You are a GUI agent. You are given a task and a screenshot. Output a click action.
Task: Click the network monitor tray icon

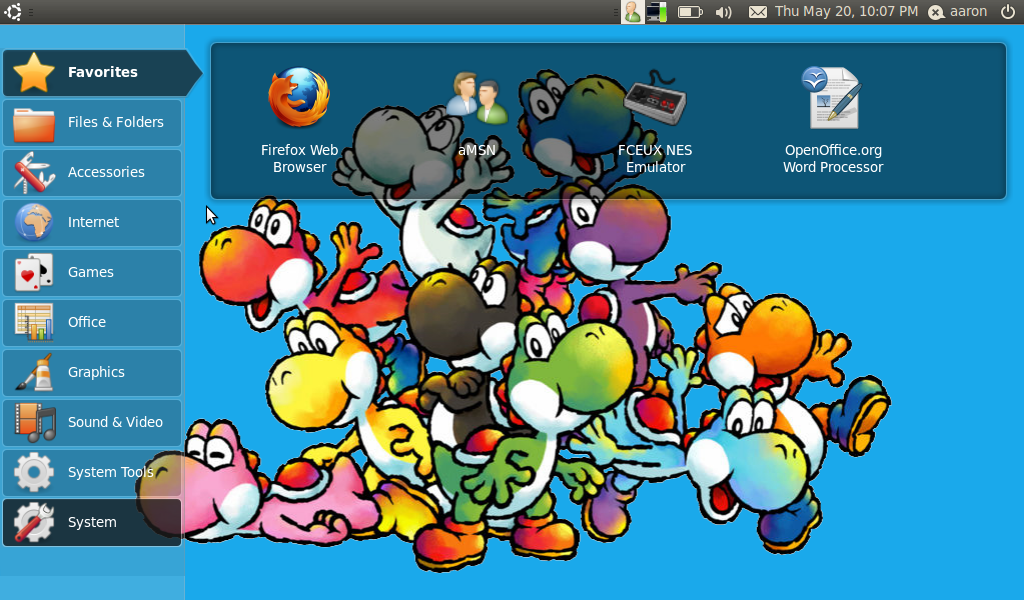(x=657, y=12)
